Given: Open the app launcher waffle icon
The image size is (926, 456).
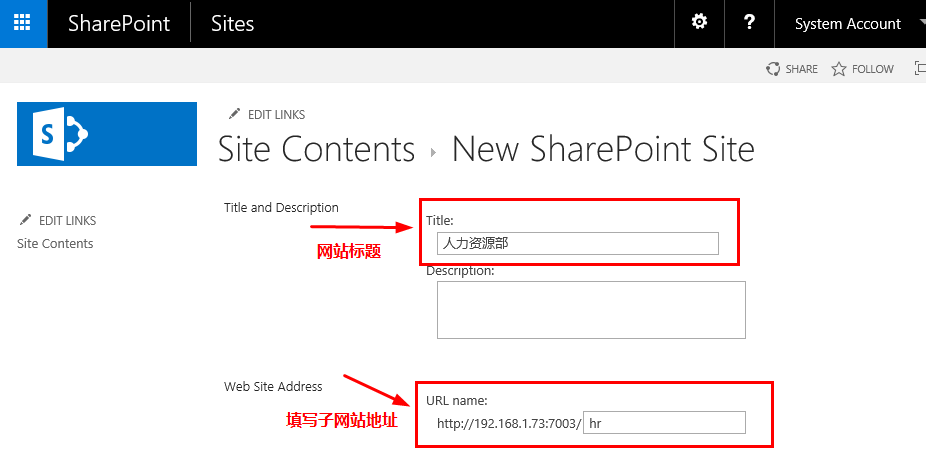Looking at the screenshot, I should (x=23, y=24).
